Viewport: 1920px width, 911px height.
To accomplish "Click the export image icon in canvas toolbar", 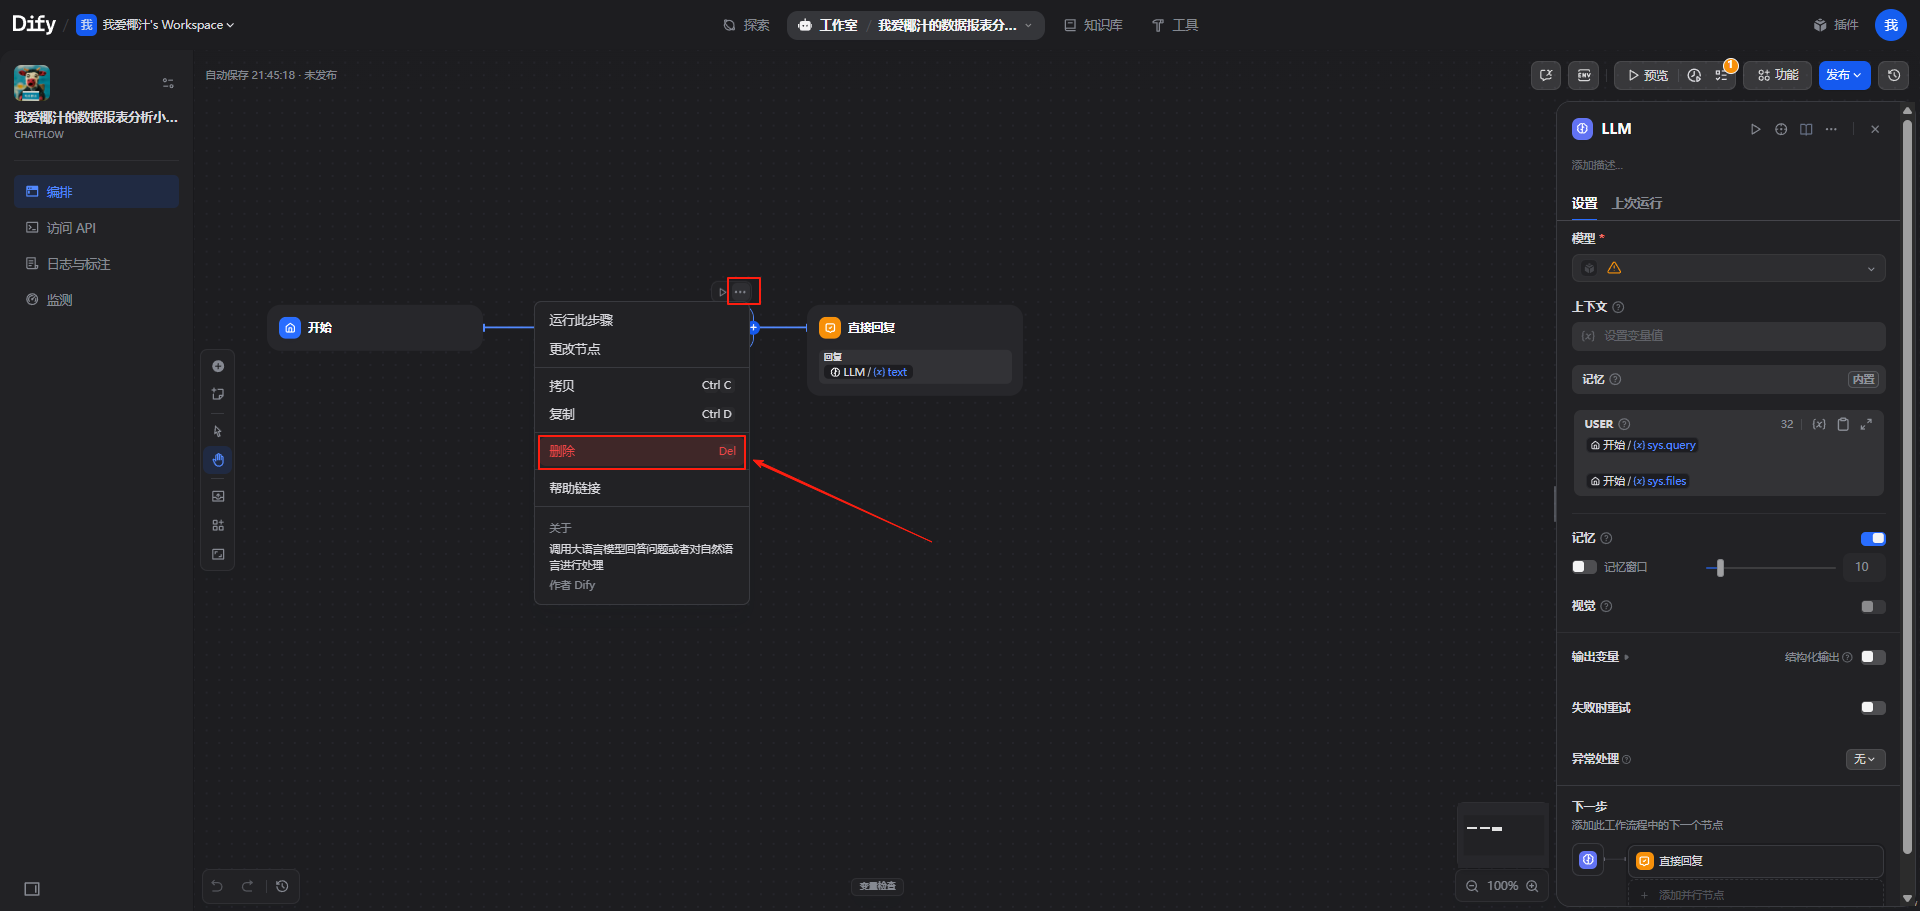I will point(218,496).
